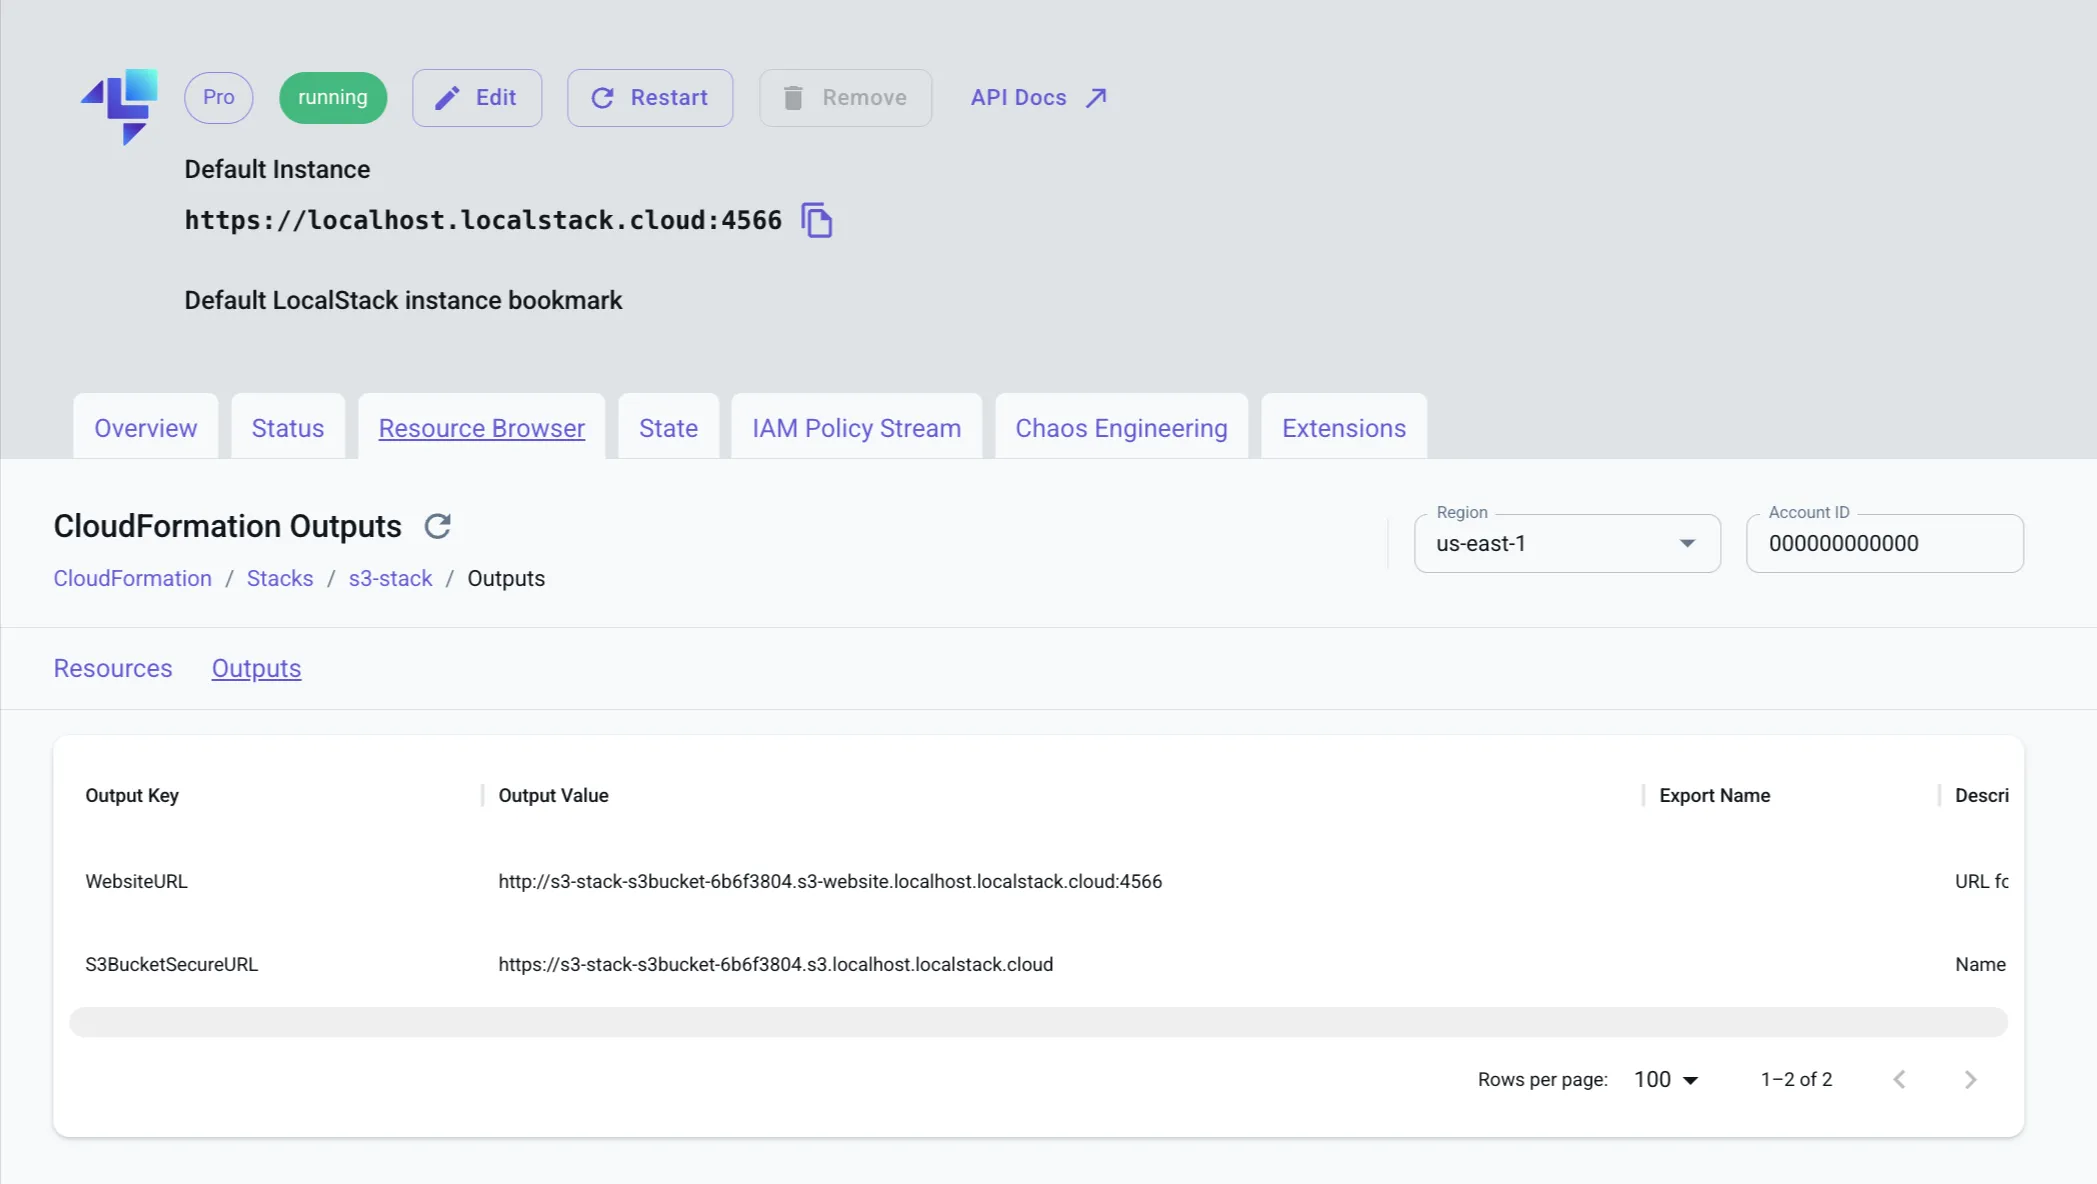Switch to the IAM Policy Stream tab

click(855, 427)
